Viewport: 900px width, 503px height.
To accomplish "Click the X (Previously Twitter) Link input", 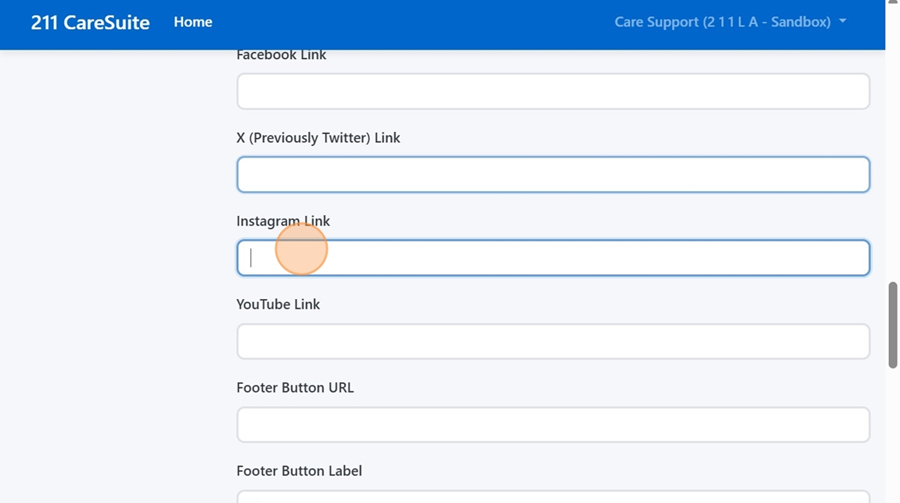I will [x=552, y=175].
